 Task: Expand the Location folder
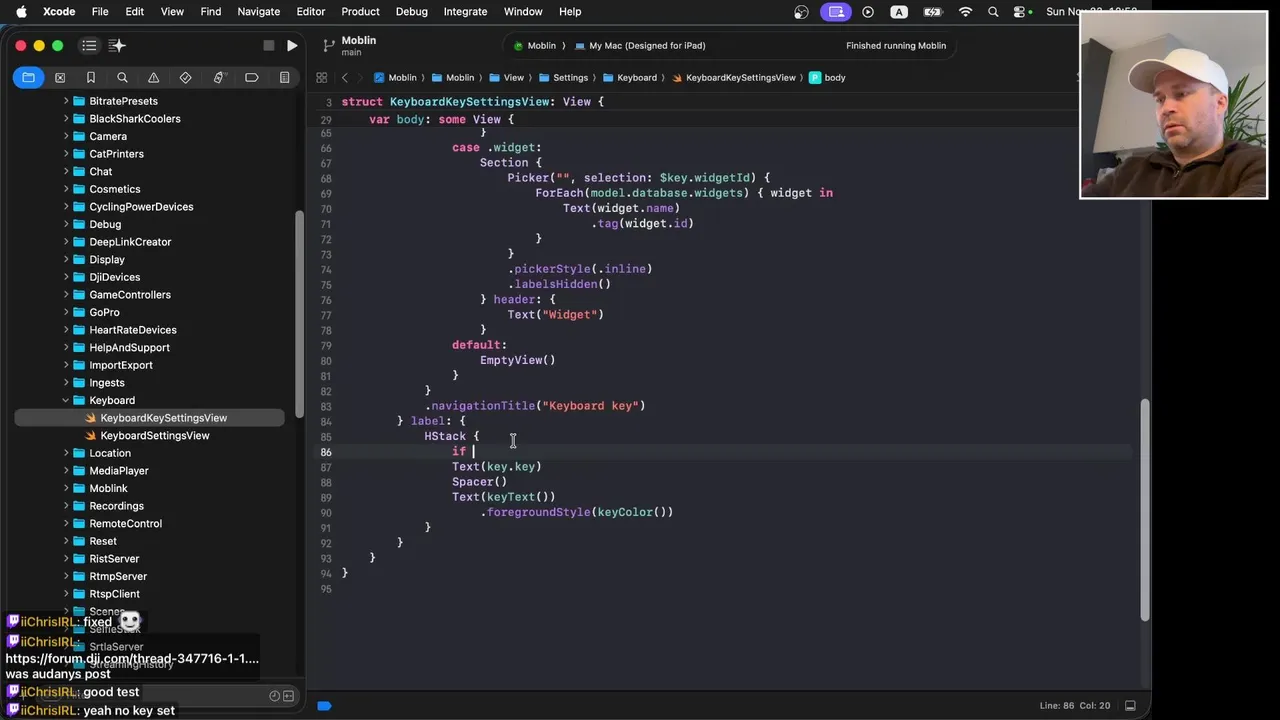point(66,453)
